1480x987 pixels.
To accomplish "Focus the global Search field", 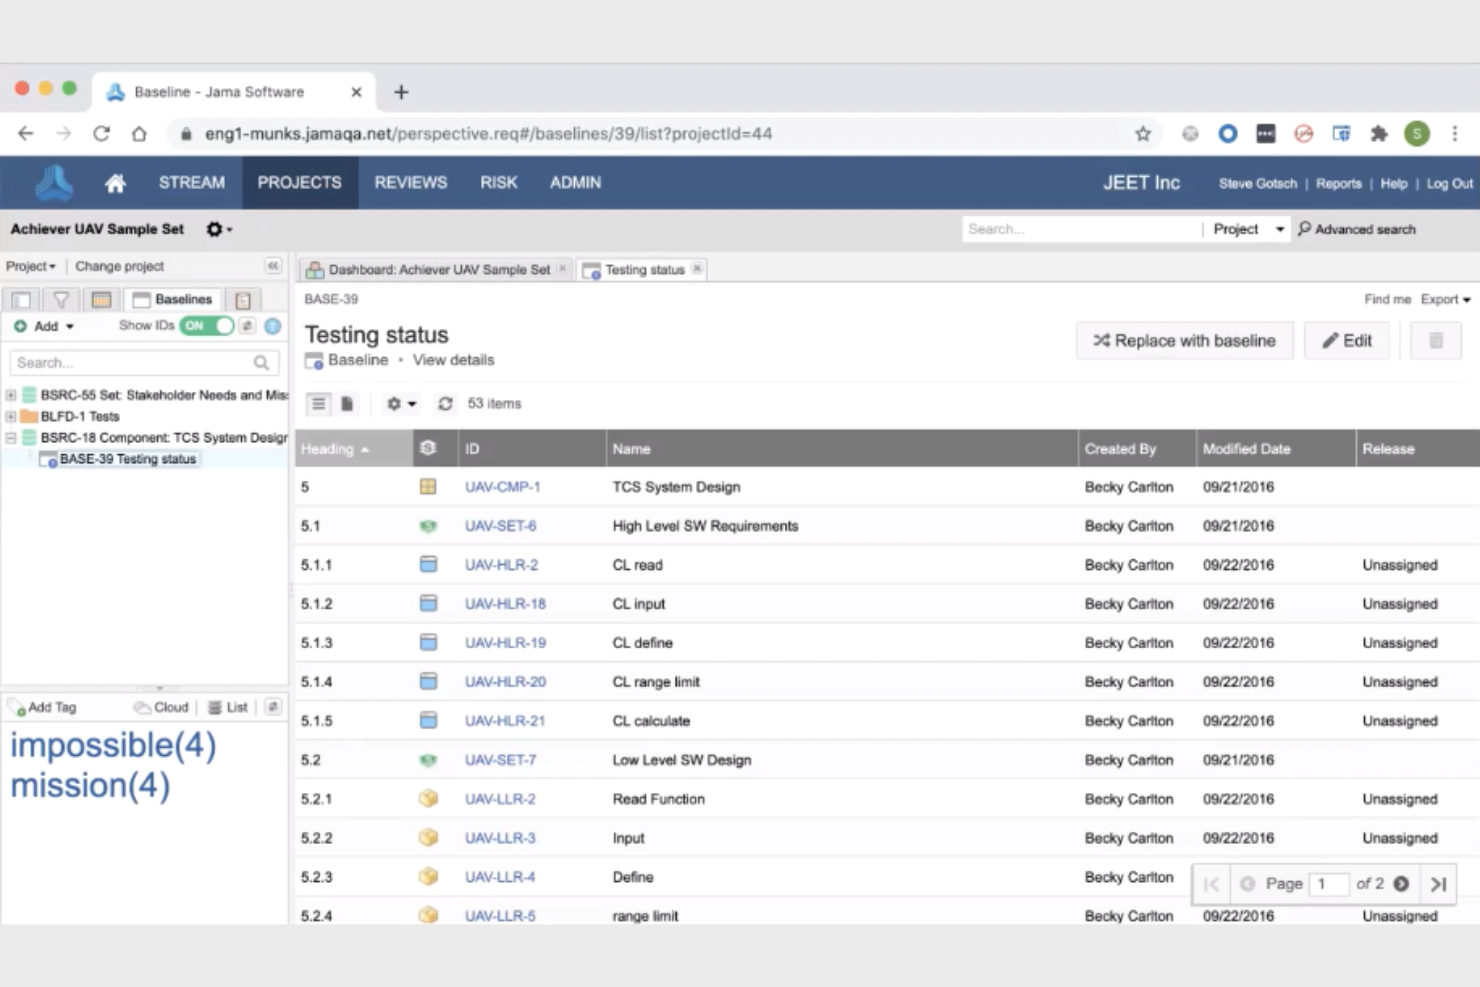I will [x=1082, y=229].
